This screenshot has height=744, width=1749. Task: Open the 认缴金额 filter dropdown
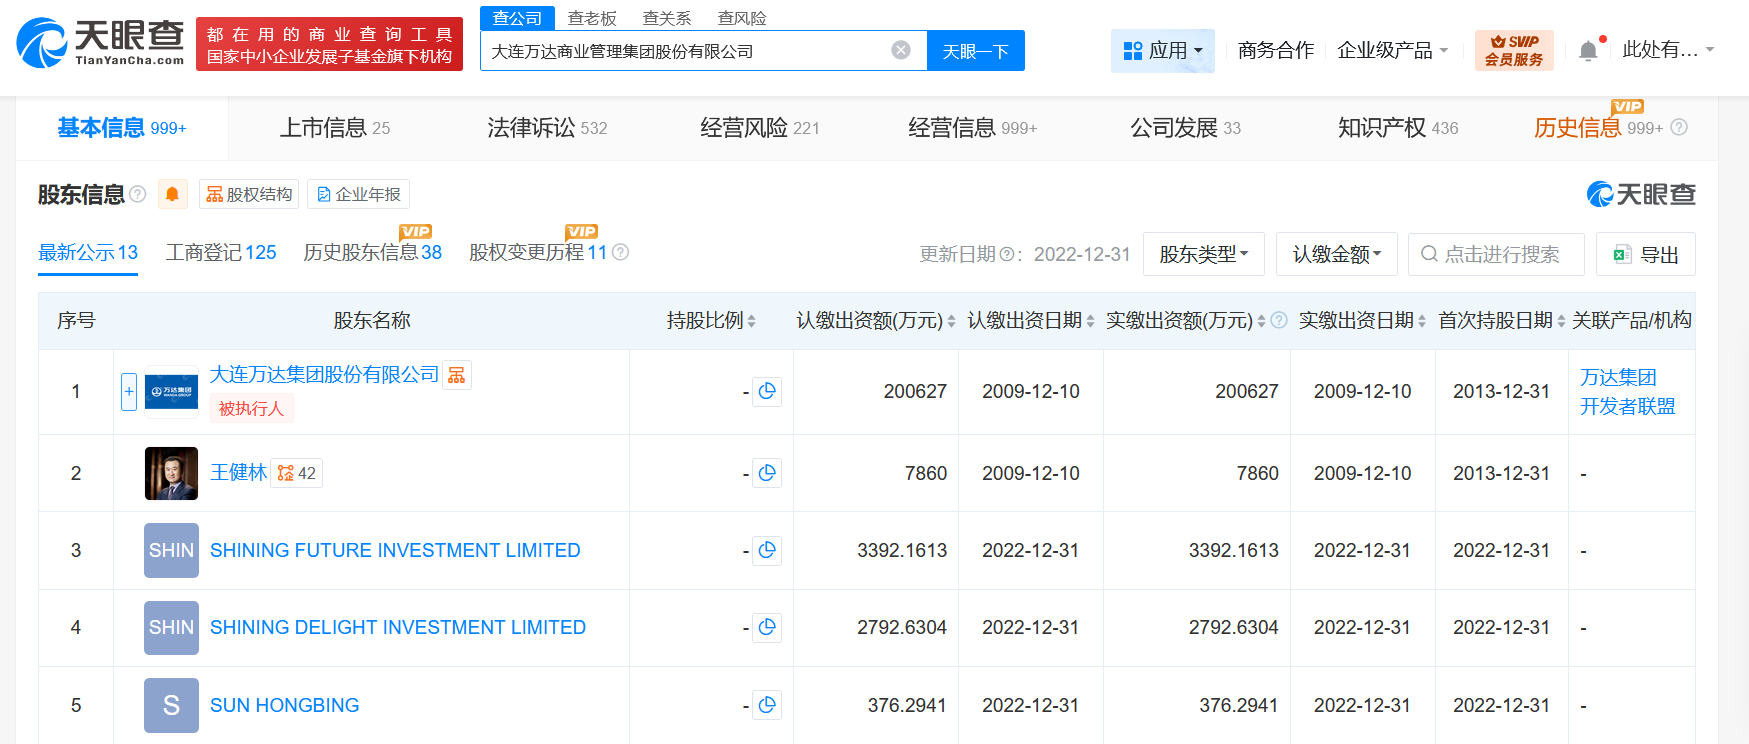coord(1336,254)
